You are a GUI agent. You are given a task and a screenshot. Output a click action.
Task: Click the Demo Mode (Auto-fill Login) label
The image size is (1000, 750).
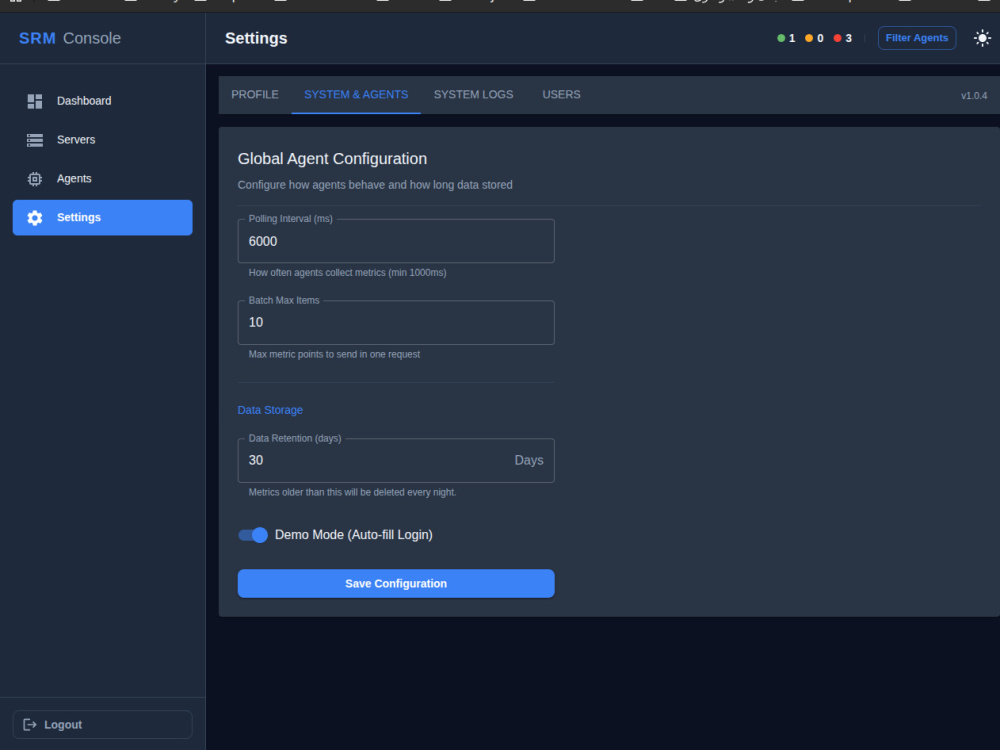click(x=353, y=535)
